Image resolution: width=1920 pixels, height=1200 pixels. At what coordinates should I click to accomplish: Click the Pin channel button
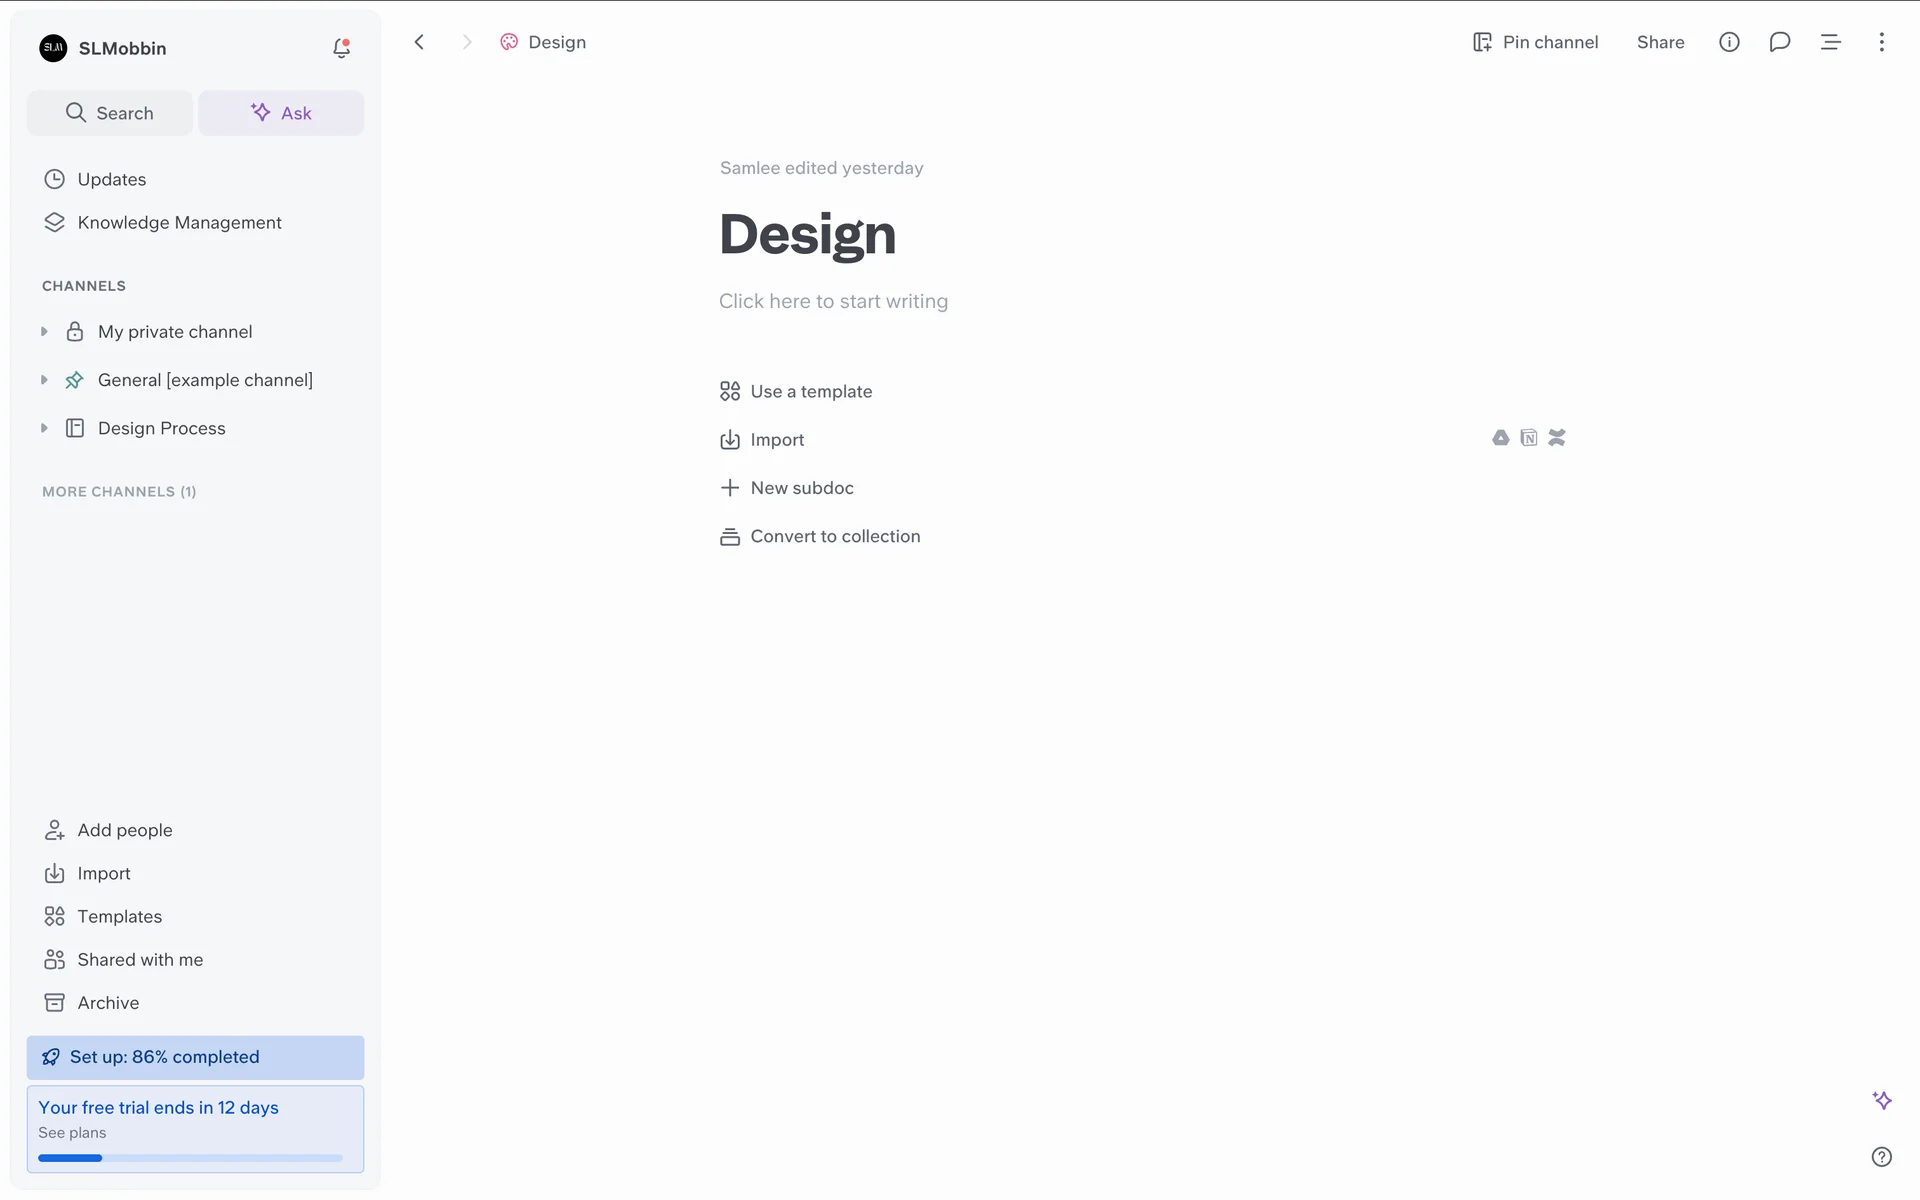(x=1535, y=42)
